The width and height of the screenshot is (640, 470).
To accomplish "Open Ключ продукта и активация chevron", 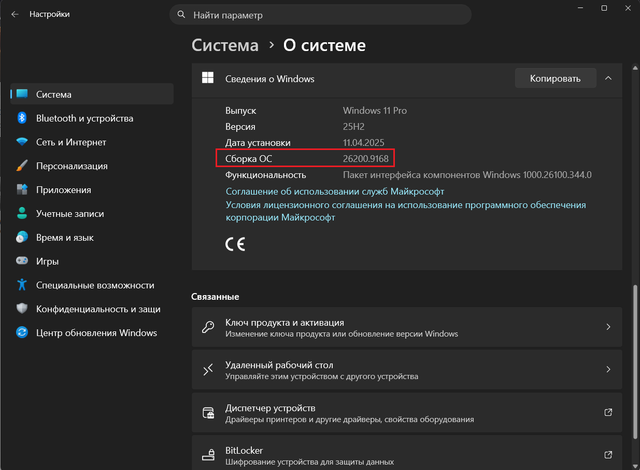I will [x=608, y=327].
